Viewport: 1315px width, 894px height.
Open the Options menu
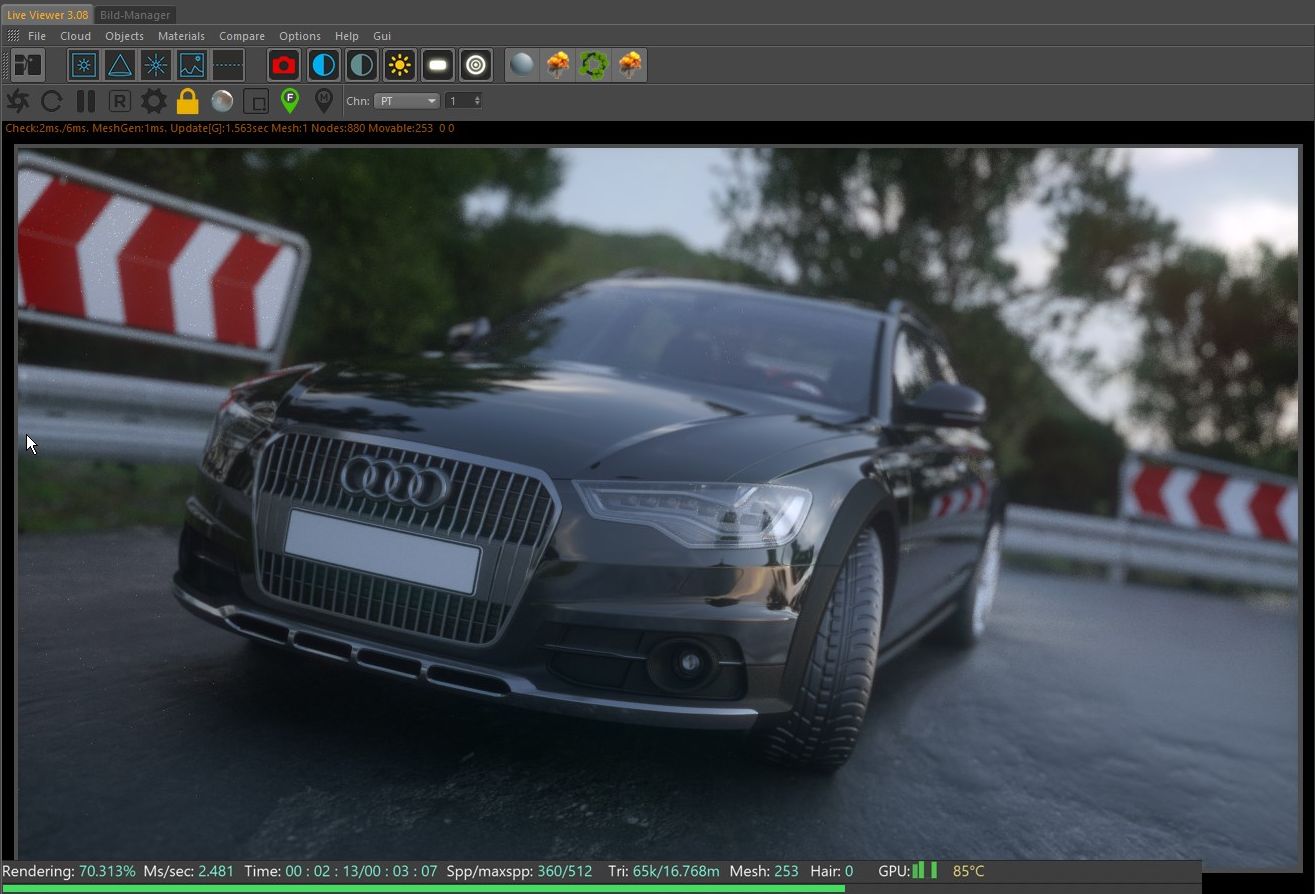coord(300,36)
